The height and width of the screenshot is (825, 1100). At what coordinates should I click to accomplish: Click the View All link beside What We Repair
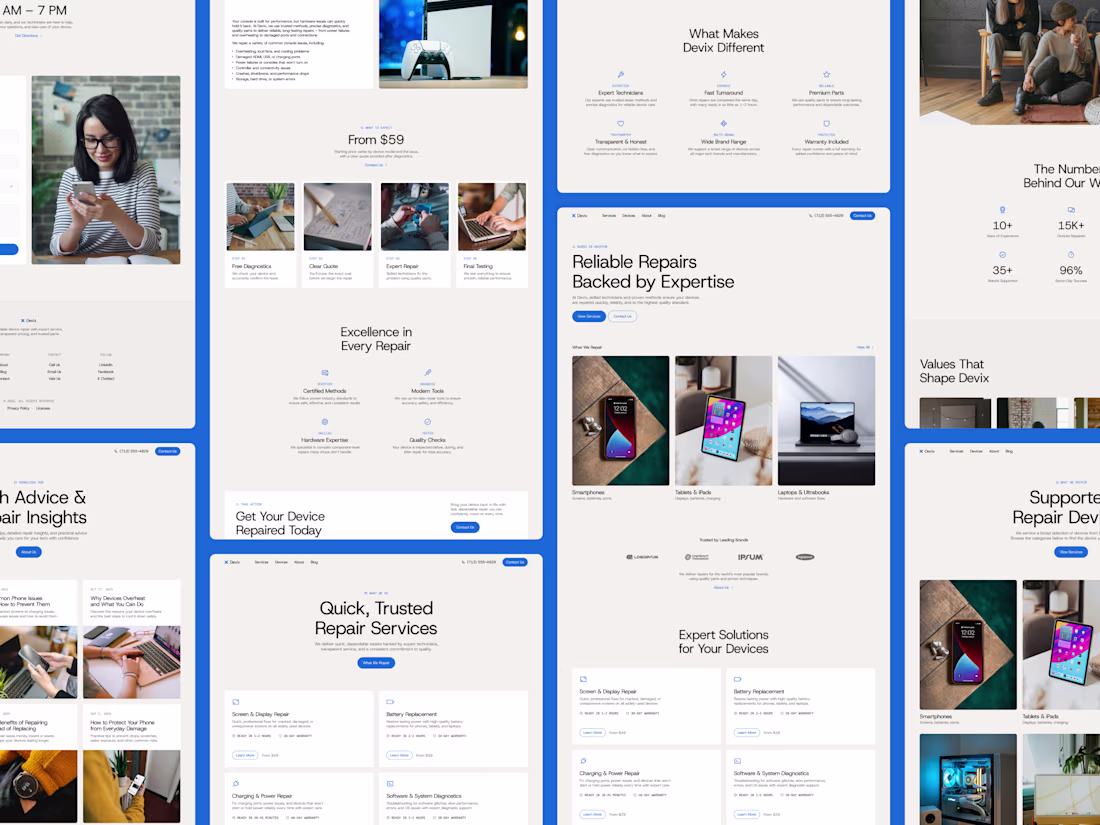tap(864, 347)
